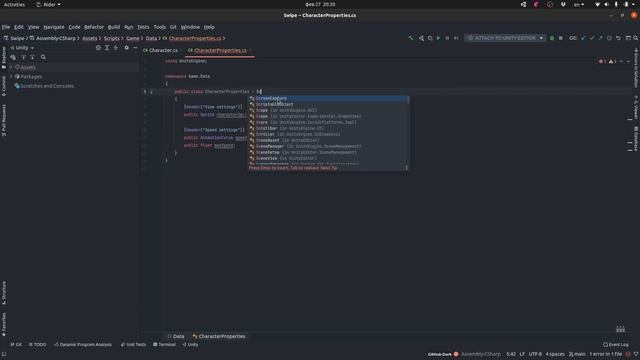This screenshot has width=640, height=360.
Task: Click the Git push arrow icon
Action: coord(600,38)
